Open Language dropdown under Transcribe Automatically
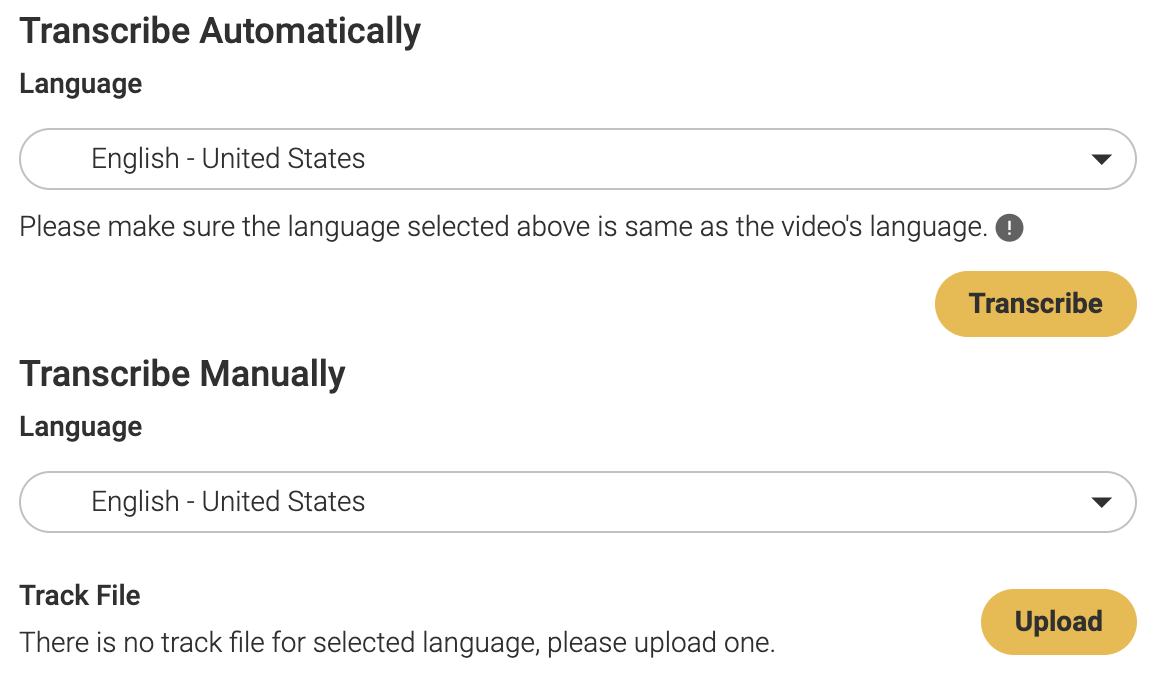The image size is (1150, 682). point(577,159)
